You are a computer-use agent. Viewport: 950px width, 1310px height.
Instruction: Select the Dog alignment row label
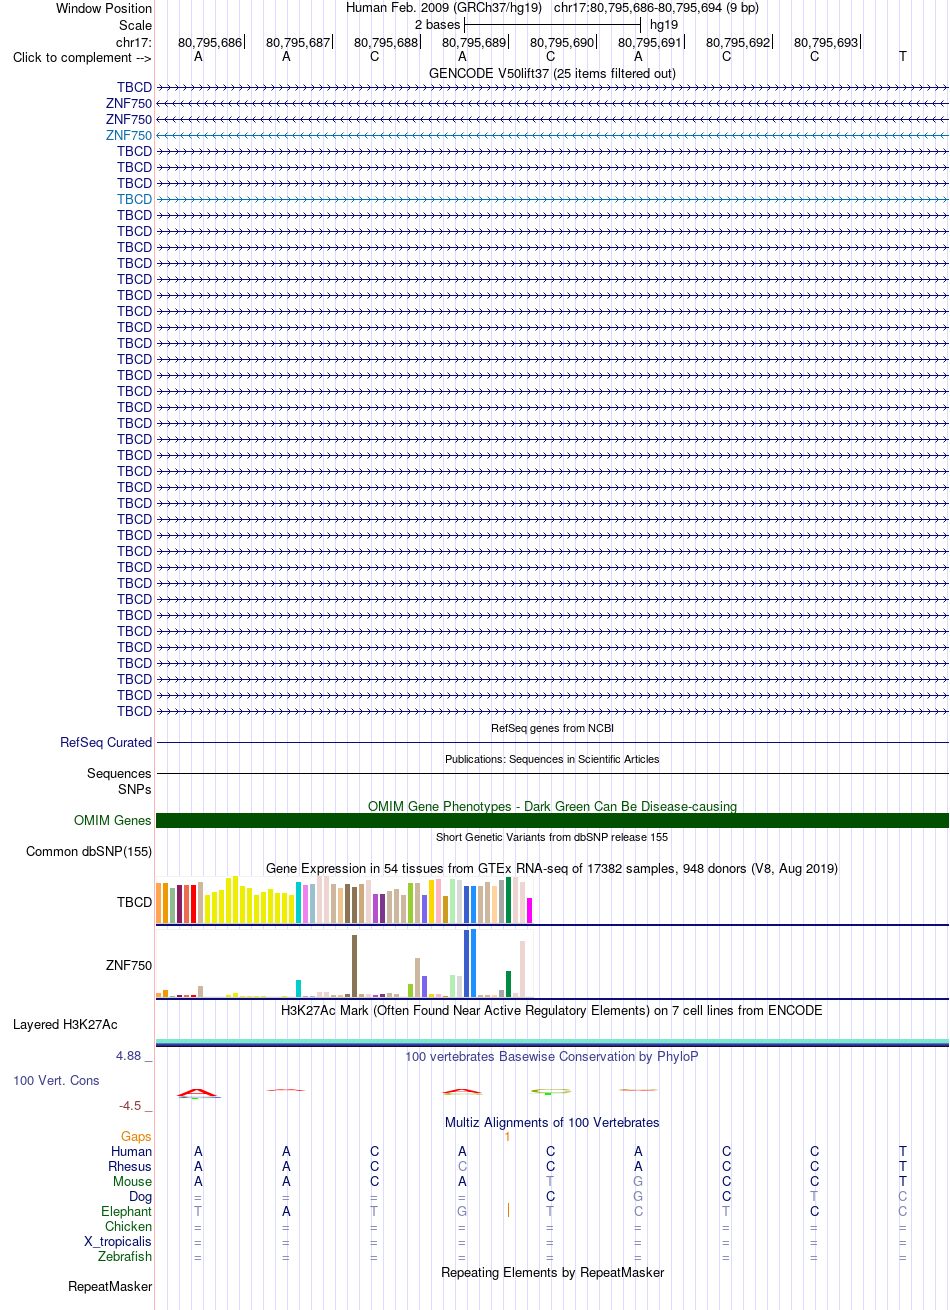pos(140,1197)
